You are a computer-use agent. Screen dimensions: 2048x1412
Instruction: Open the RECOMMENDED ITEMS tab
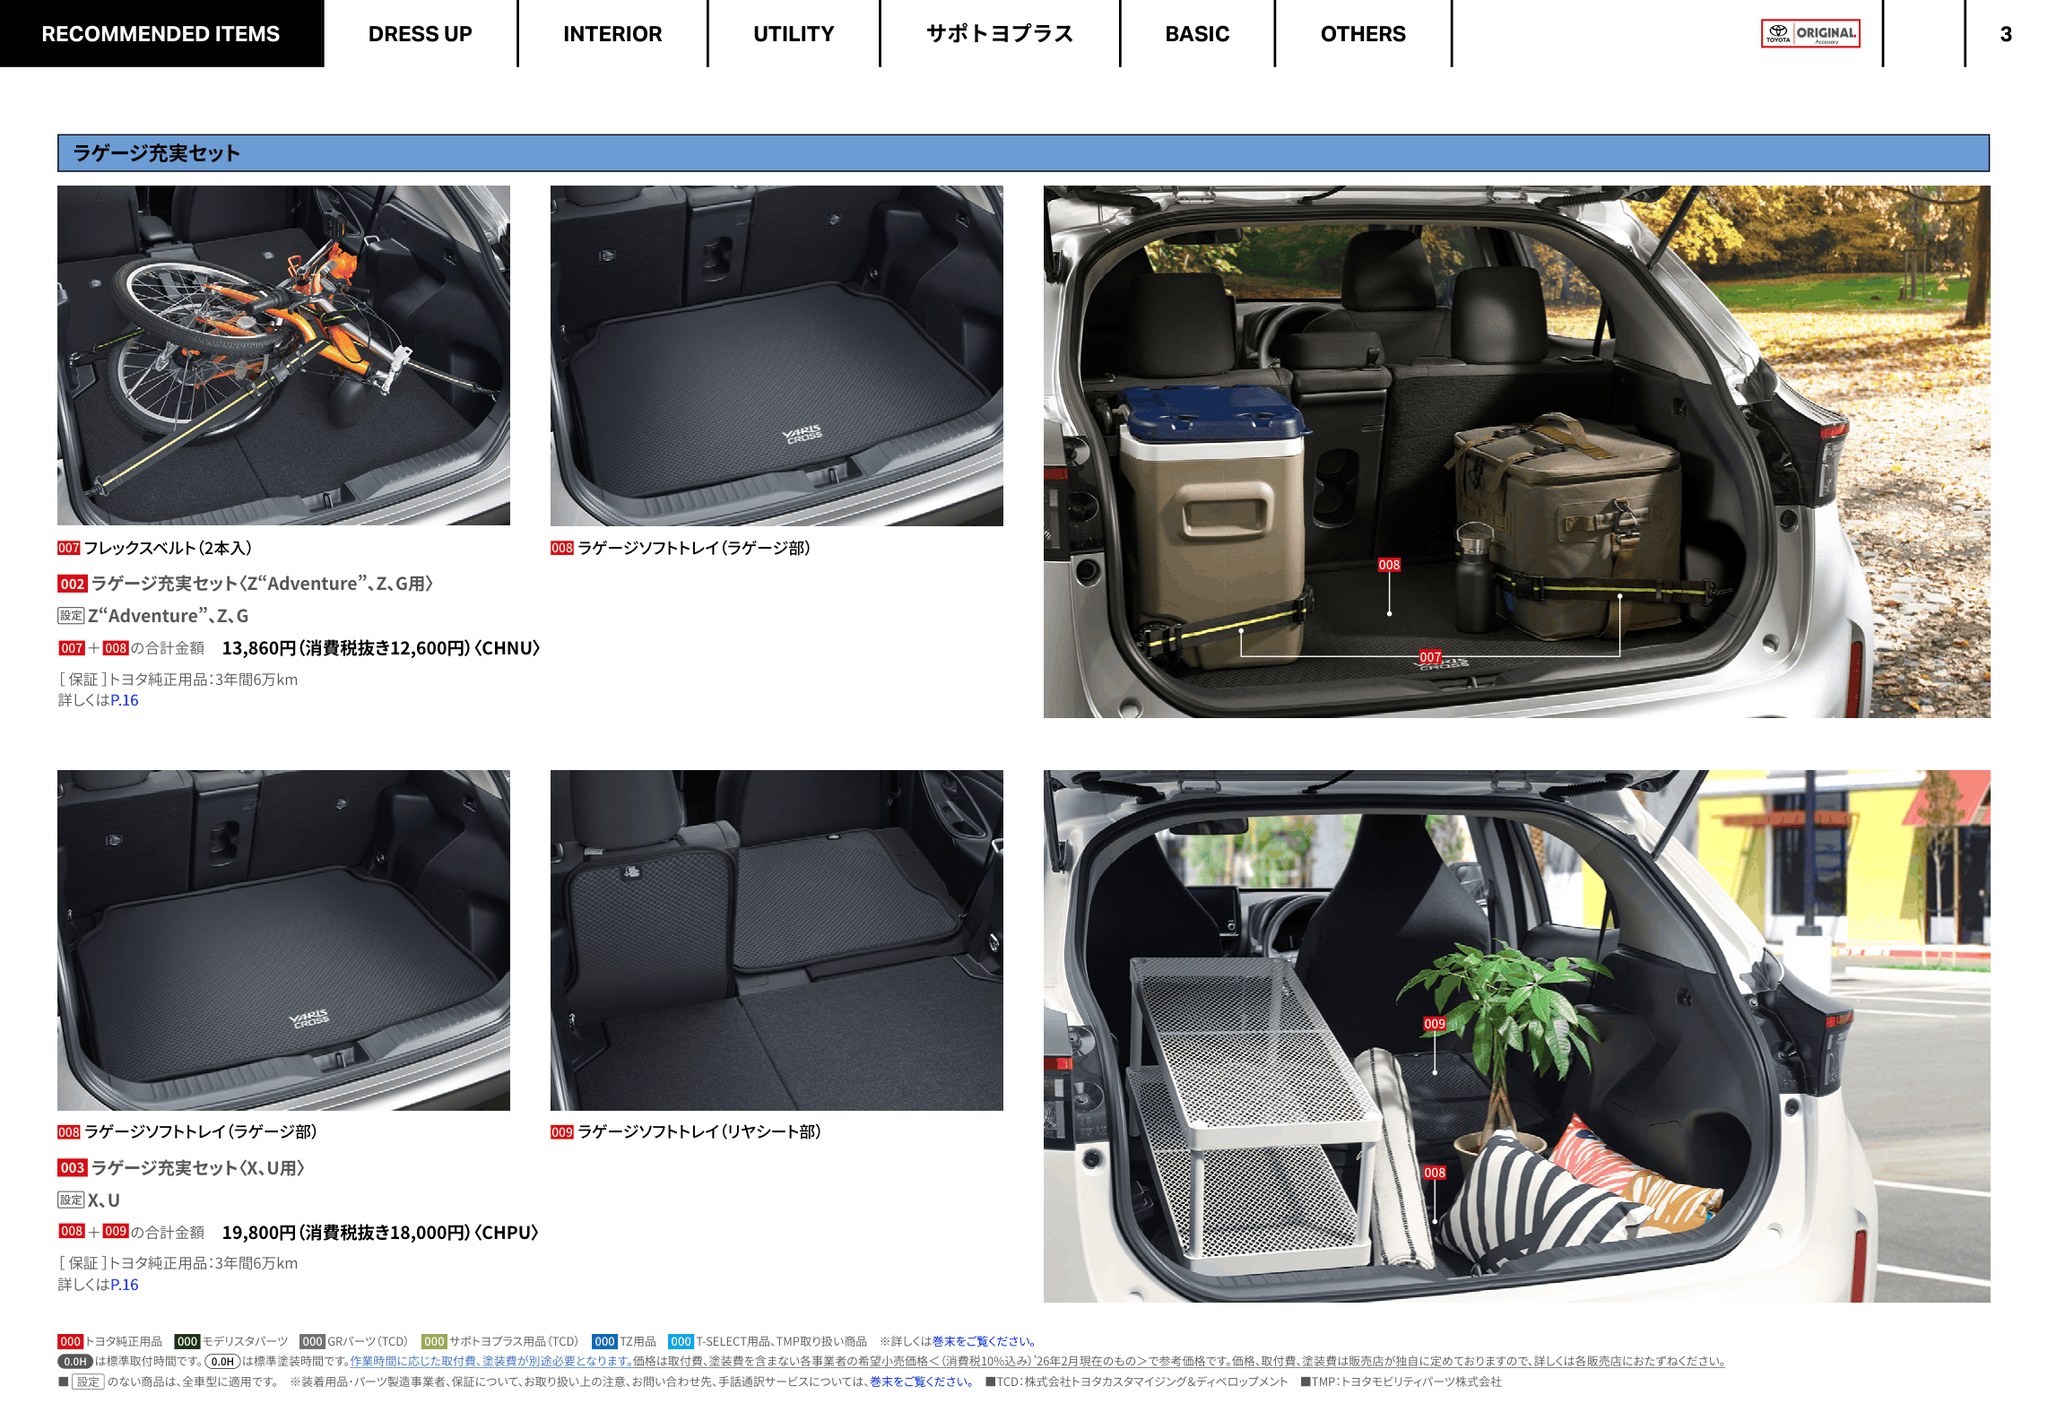(x=161, y=33)
